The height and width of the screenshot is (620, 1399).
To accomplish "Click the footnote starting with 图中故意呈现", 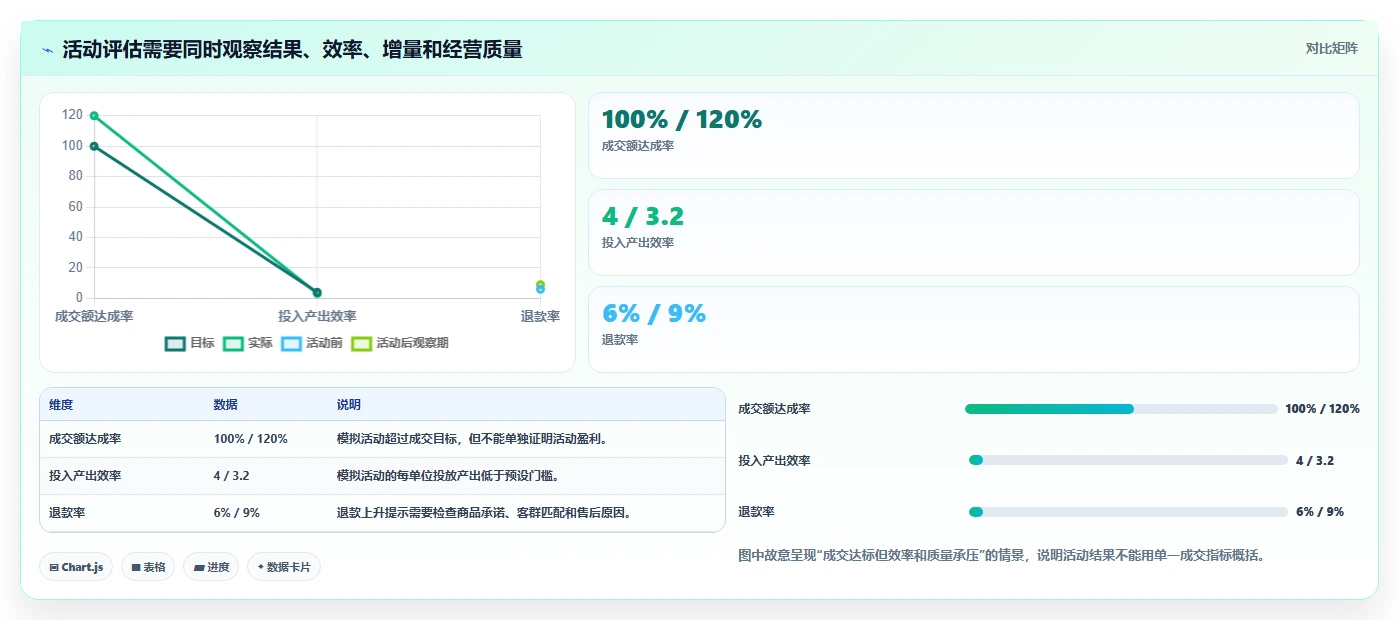I will click(1001, 555).
